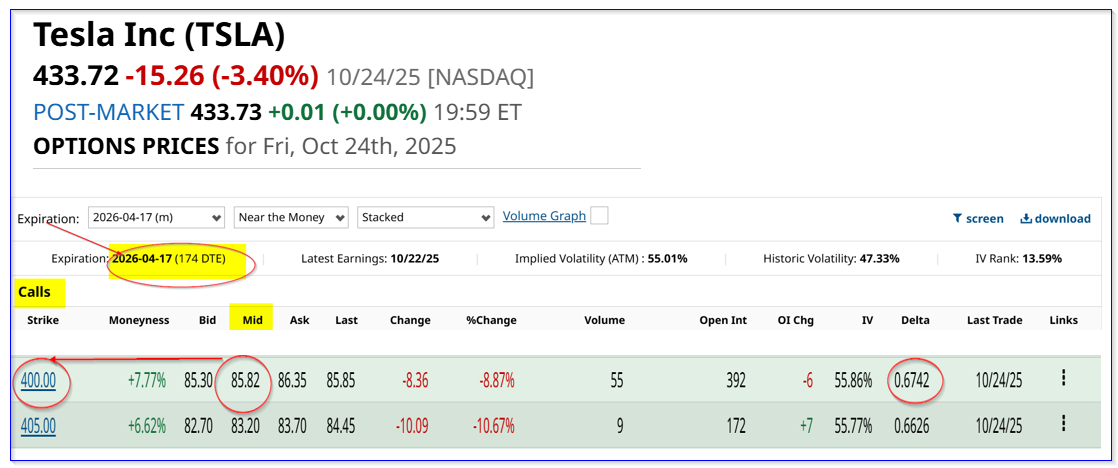Open the 405.00 strike link
The height and width of the screenshot is (468, 1118).
click(38, 426)
